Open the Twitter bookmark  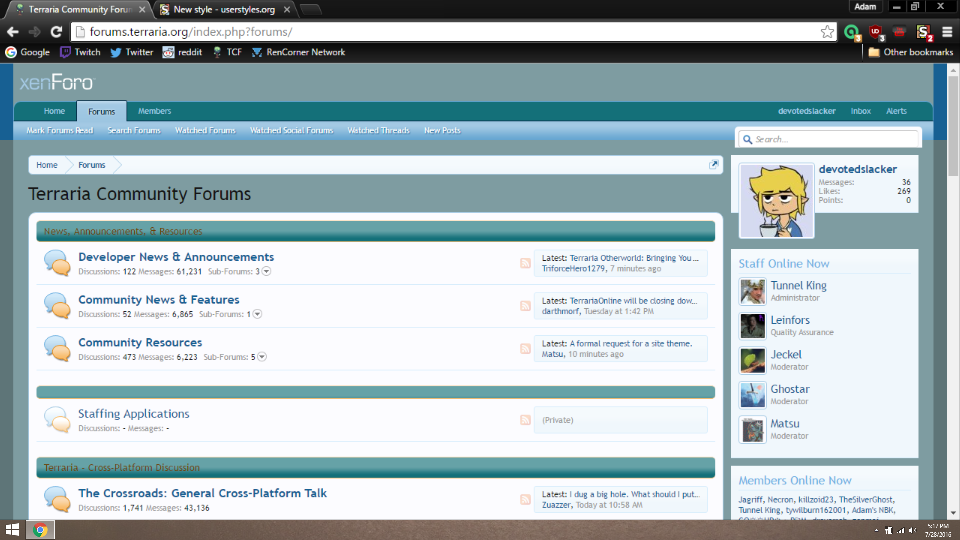[132, 52]
